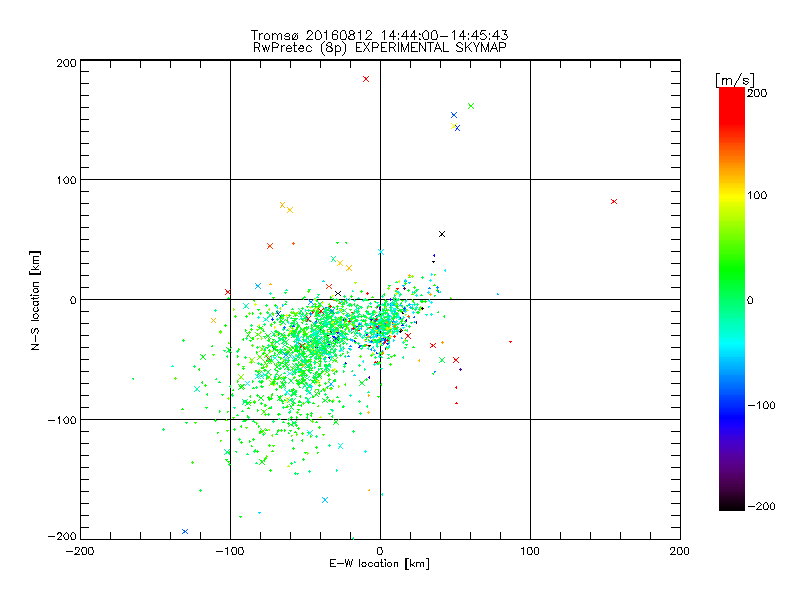Click the x-axis tick label '-200'
800x600 pixels.
(x=80, y=551)
